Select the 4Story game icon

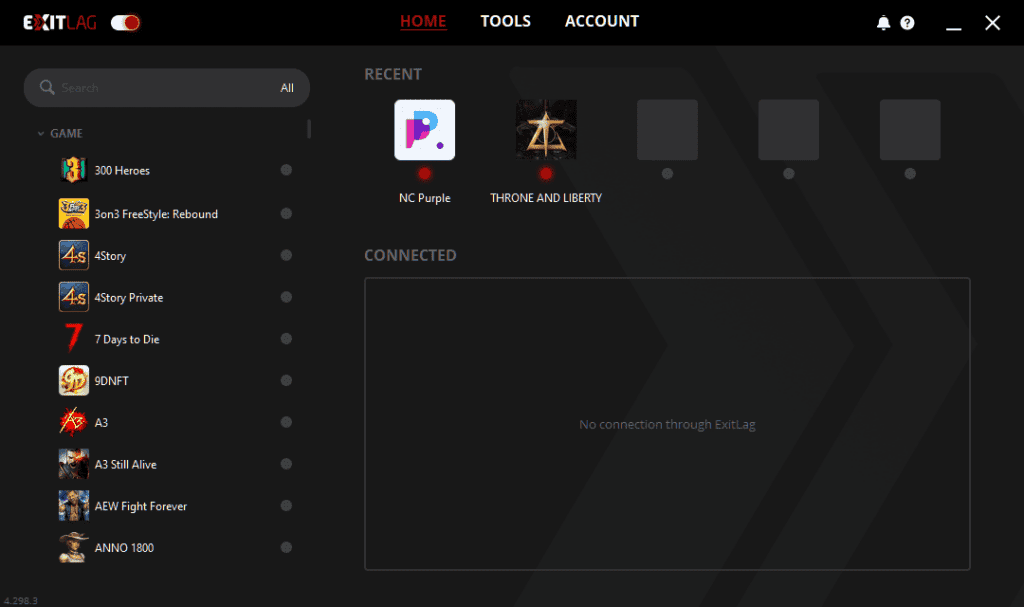pyautogui.click(x=74, y=255)
